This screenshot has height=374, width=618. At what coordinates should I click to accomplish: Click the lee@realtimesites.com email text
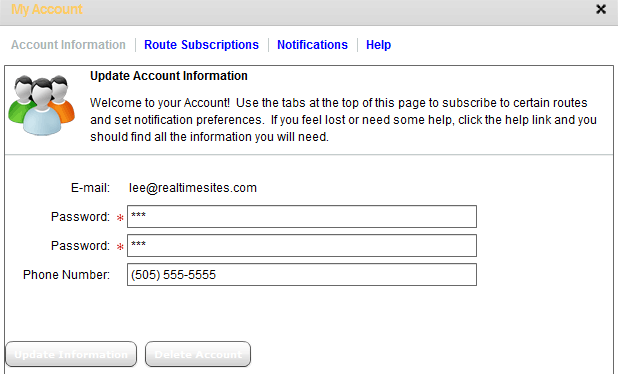193,188
